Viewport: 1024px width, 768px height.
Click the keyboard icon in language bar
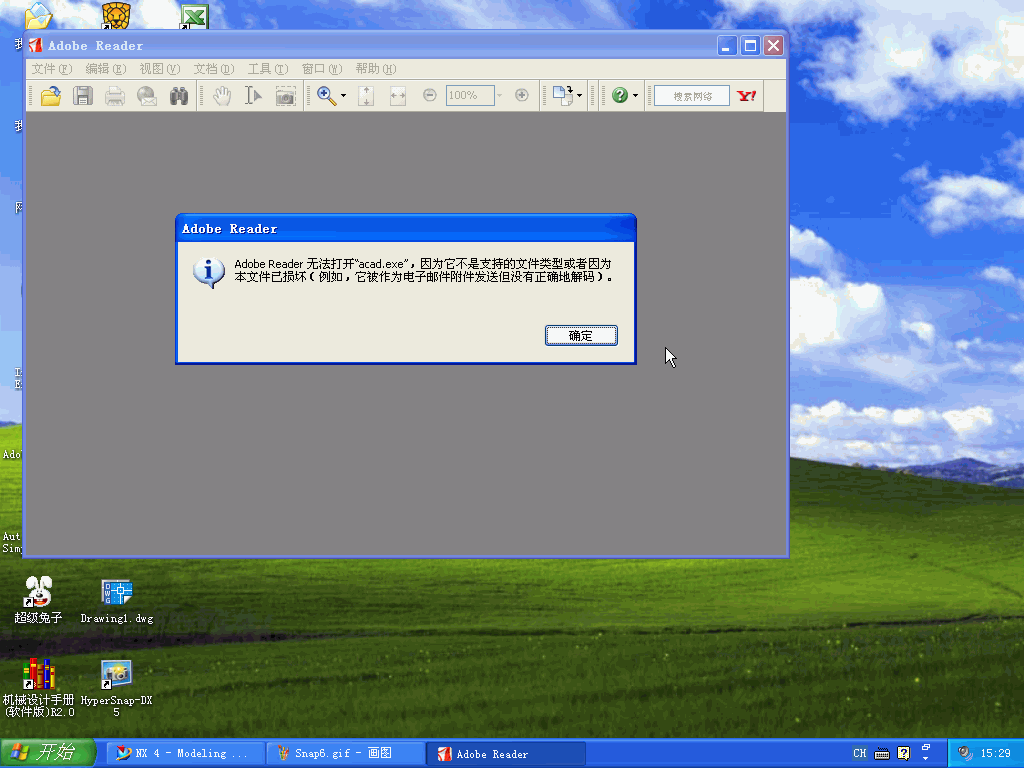(x=882, y=754)
